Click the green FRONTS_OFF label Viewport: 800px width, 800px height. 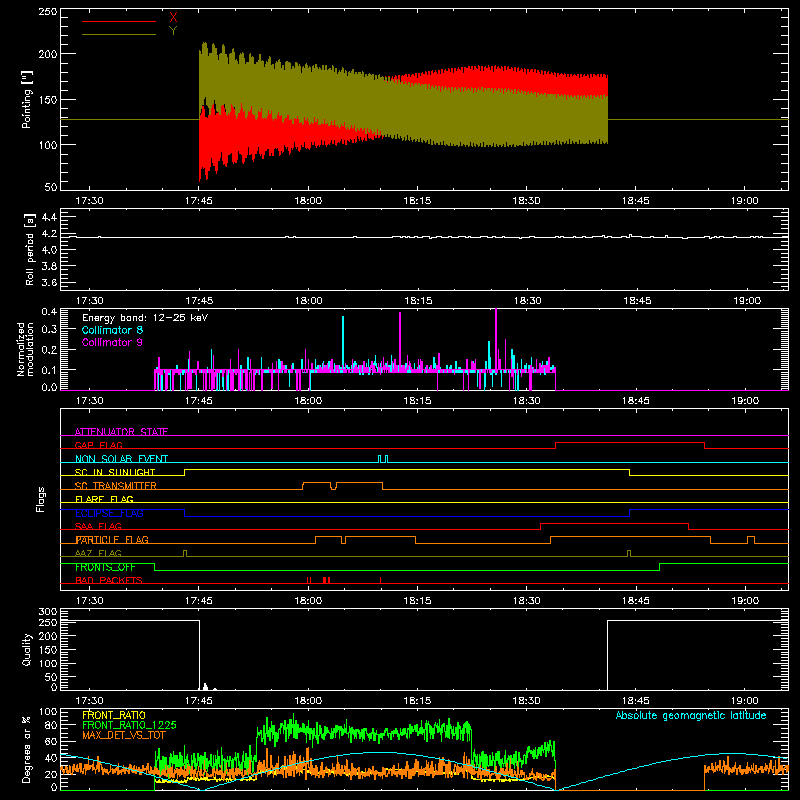105,567
